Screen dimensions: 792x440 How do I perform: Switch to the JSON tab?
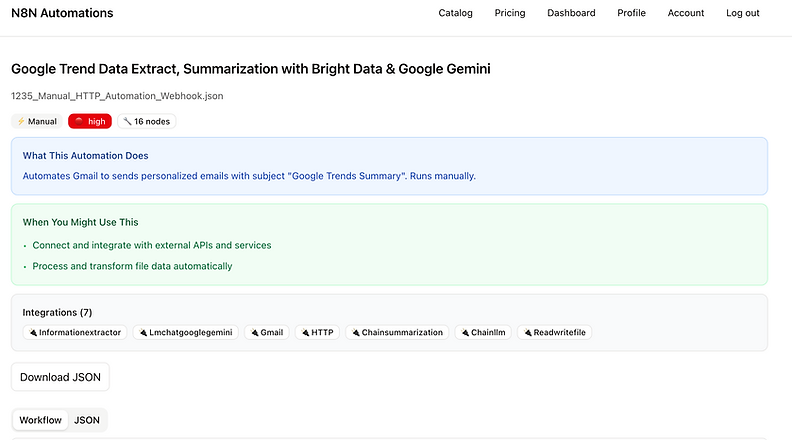(x=87, y=420)
